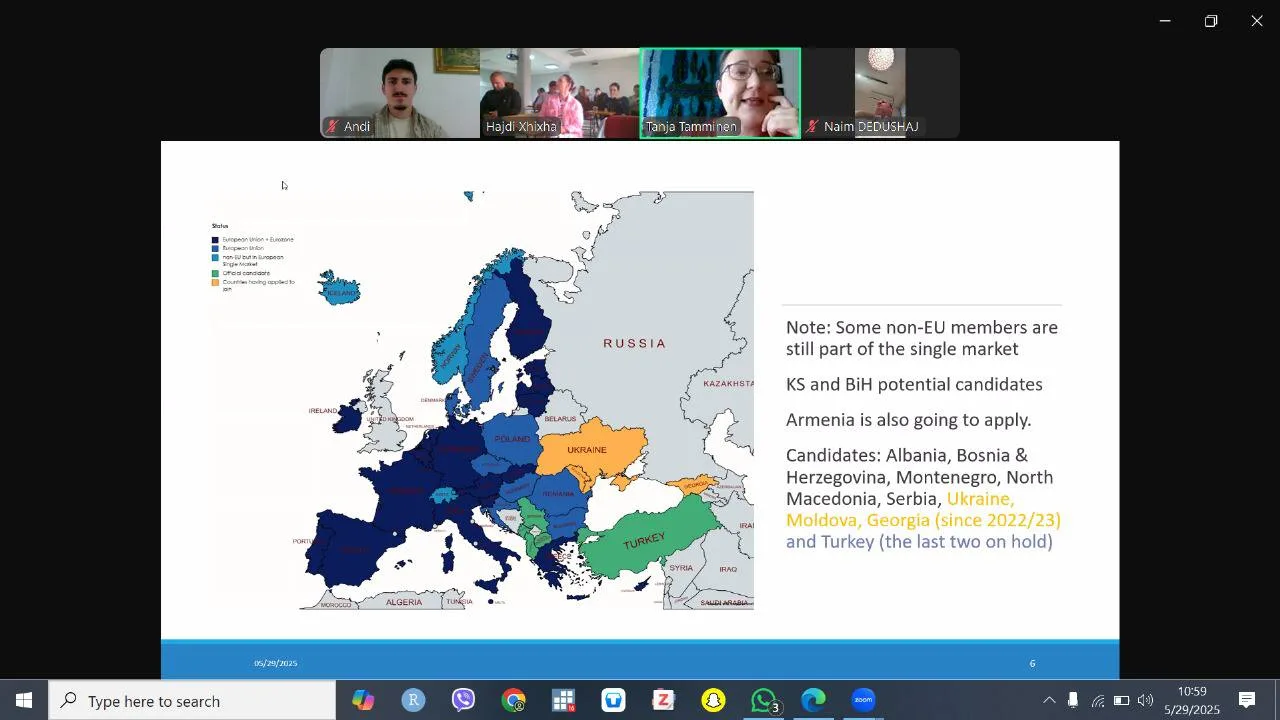Image resolution: width=1280 pixels, height=720 pixels.
Task: Click the orange 'Countries having applied' legend swatch
Action: 215,283
